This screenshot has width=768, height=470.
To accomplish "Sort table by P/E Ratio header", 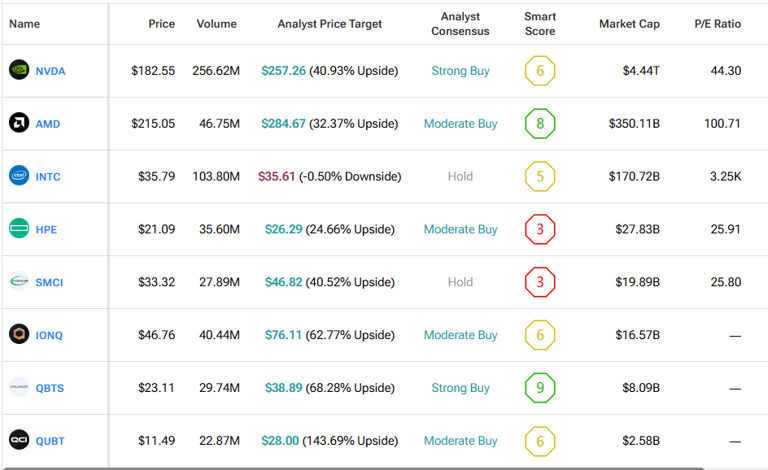I will click(717, 24).
